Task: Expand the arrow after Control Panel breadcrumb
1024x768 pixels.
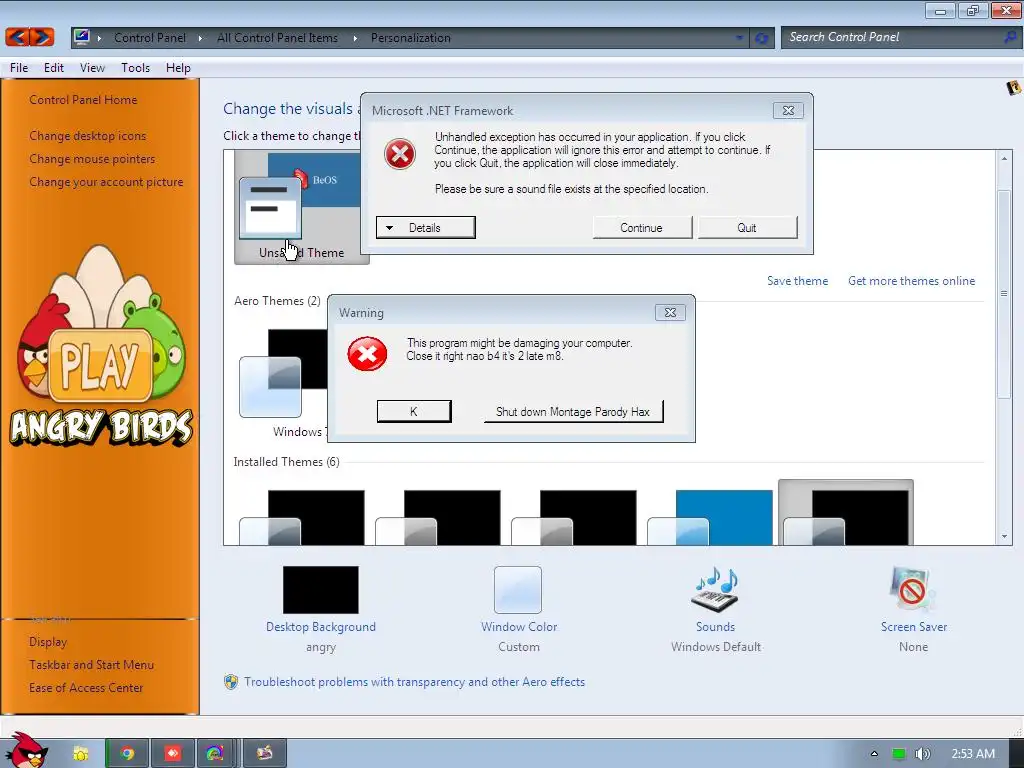Action: pos(200,38)
